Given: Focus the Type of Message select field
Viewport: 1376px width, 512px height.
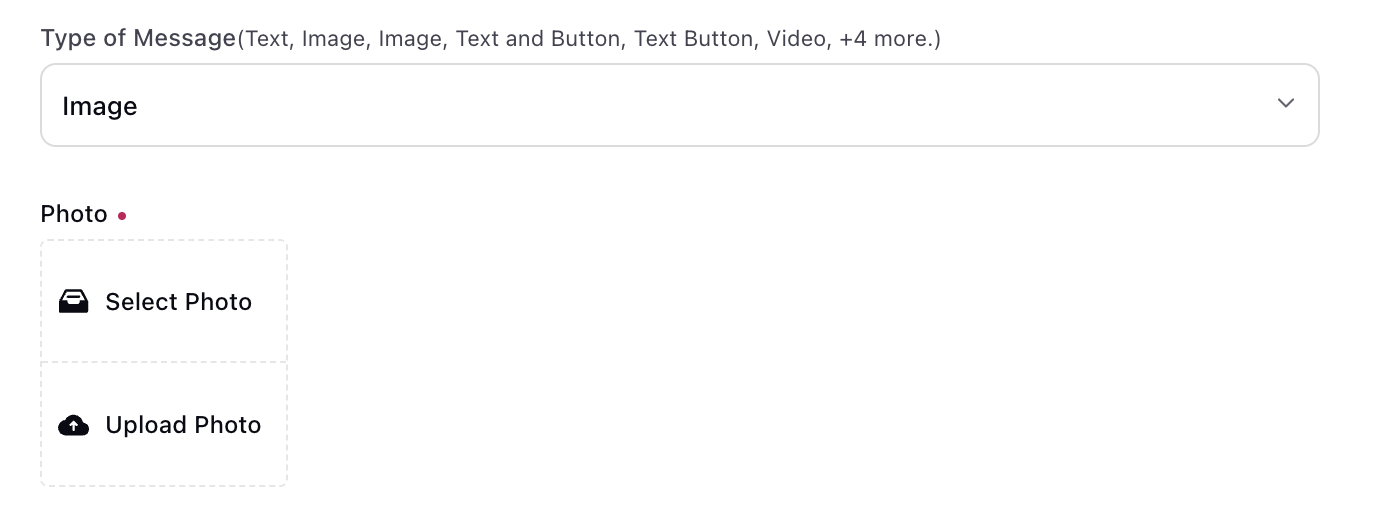Looking at the screenshot, I should 680,105.
